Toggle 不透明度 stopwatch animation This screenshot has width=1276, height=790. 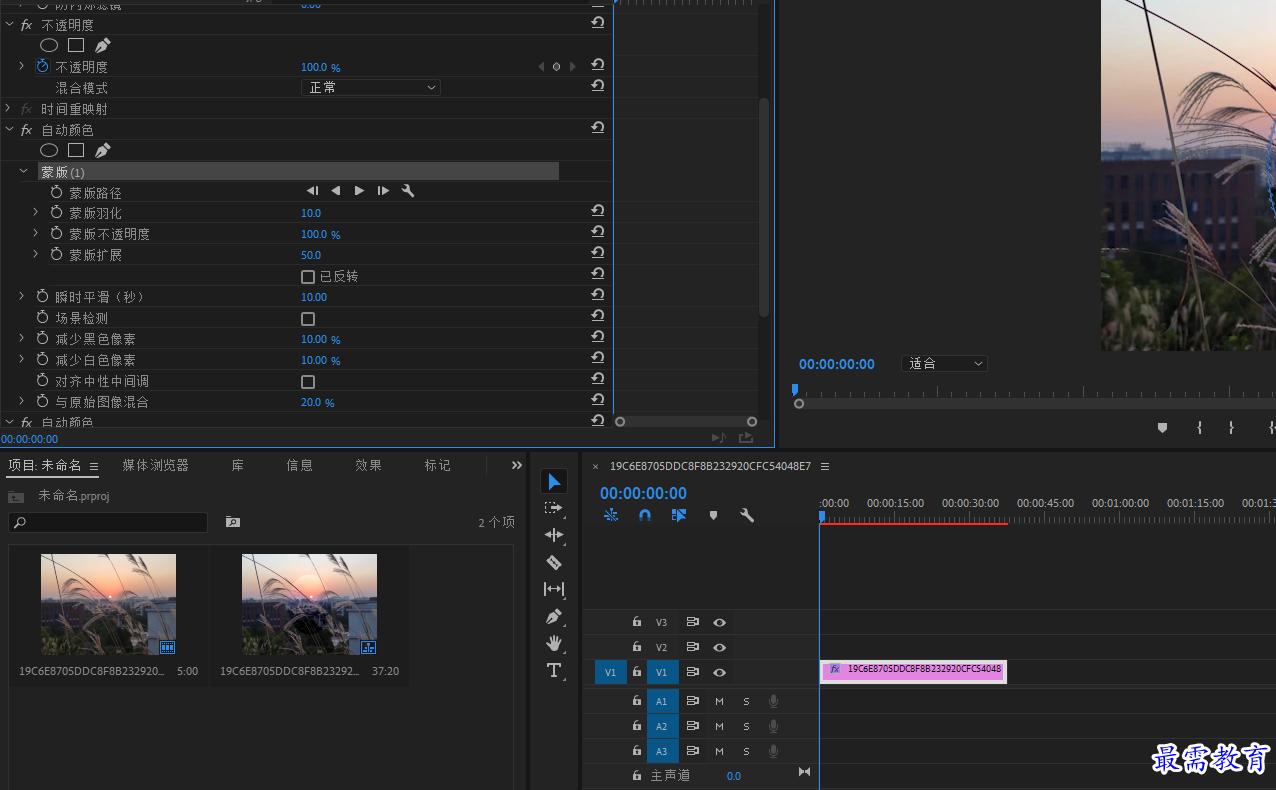(x=42, y=66)
